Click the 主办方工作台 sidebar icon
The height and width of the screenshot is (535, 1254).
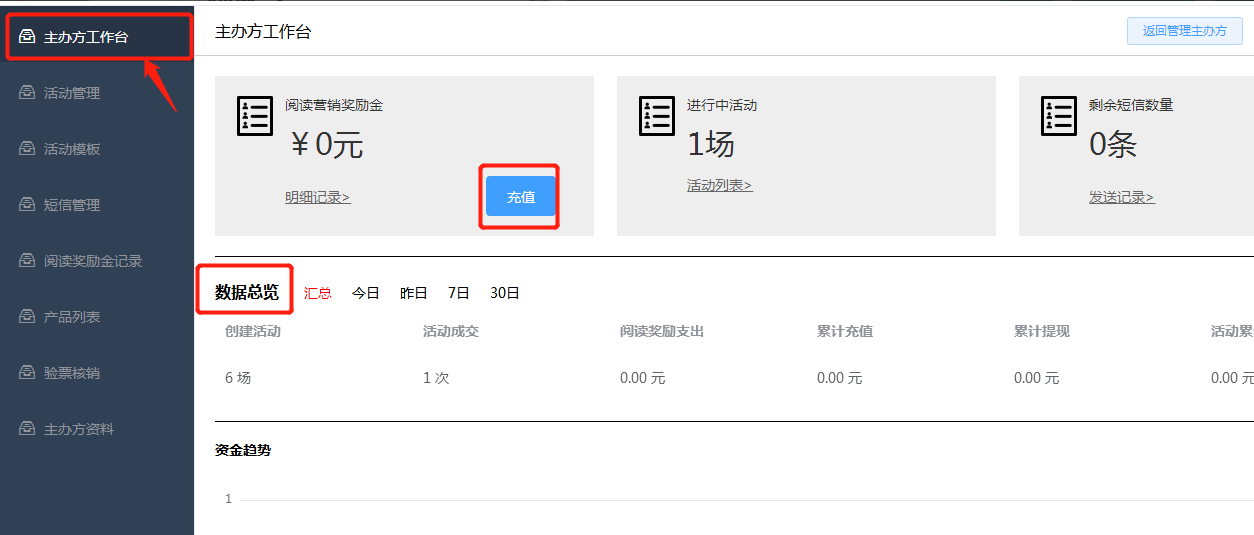tap(28, 37)
